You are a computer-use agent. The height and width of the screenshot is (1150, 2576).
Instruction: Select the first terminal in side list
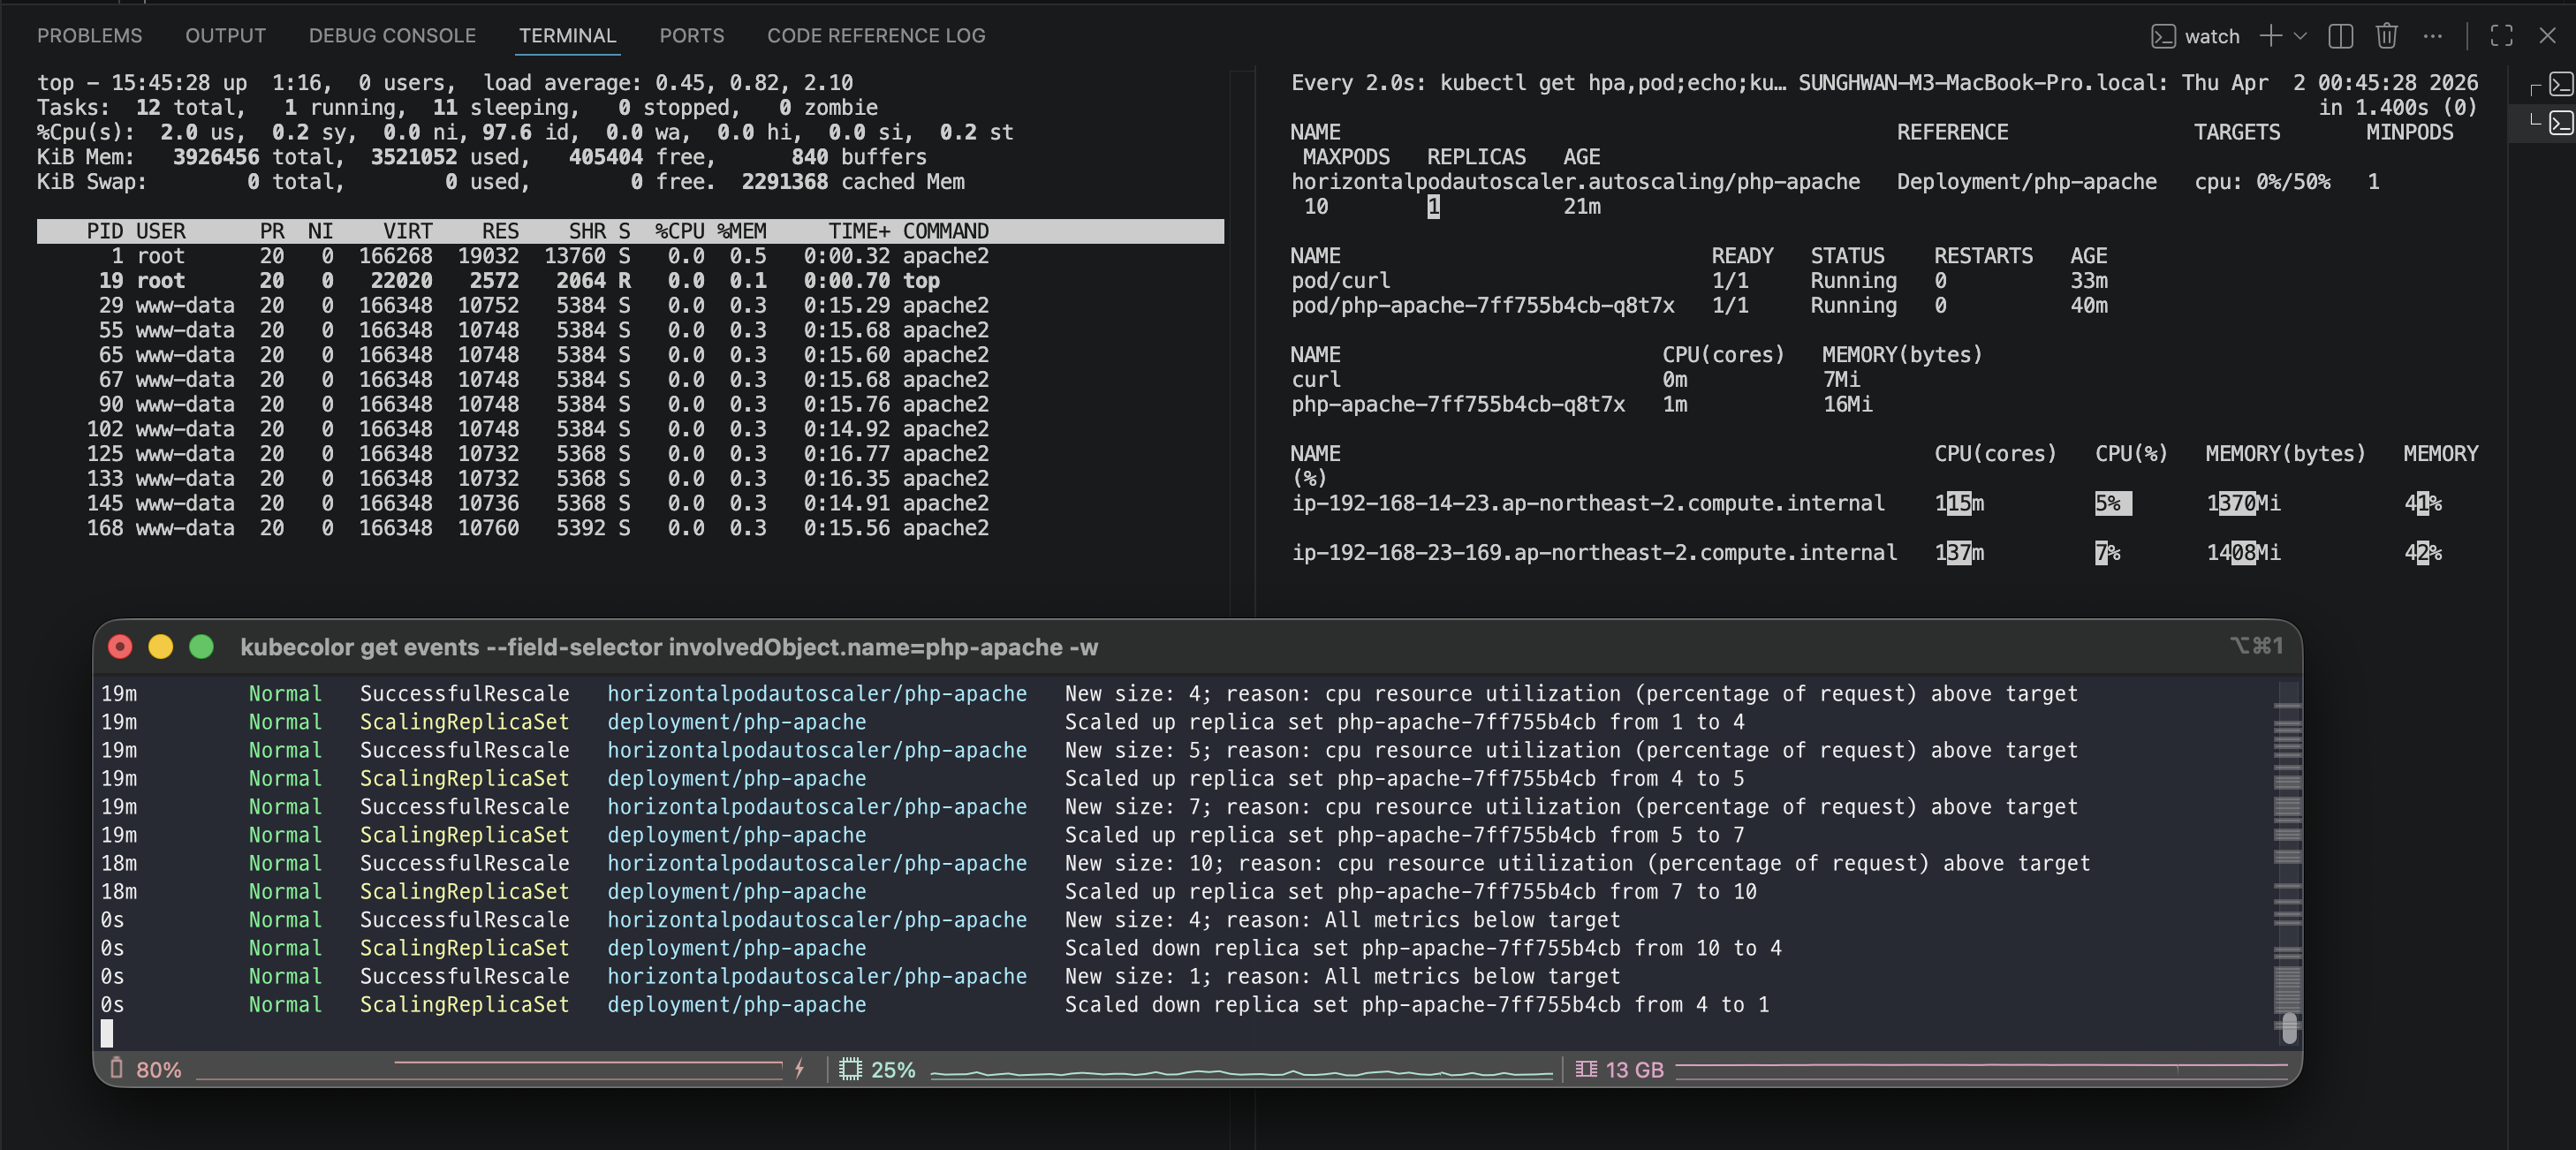coord(2560,84)
